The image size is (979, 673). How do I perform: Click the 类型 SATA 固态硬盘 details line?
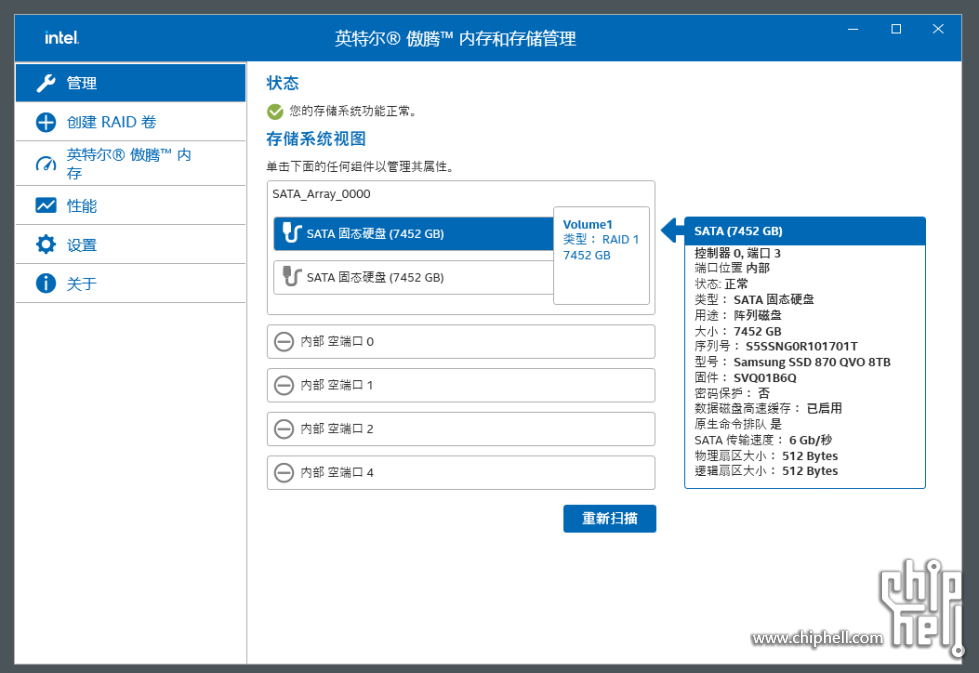754,300
